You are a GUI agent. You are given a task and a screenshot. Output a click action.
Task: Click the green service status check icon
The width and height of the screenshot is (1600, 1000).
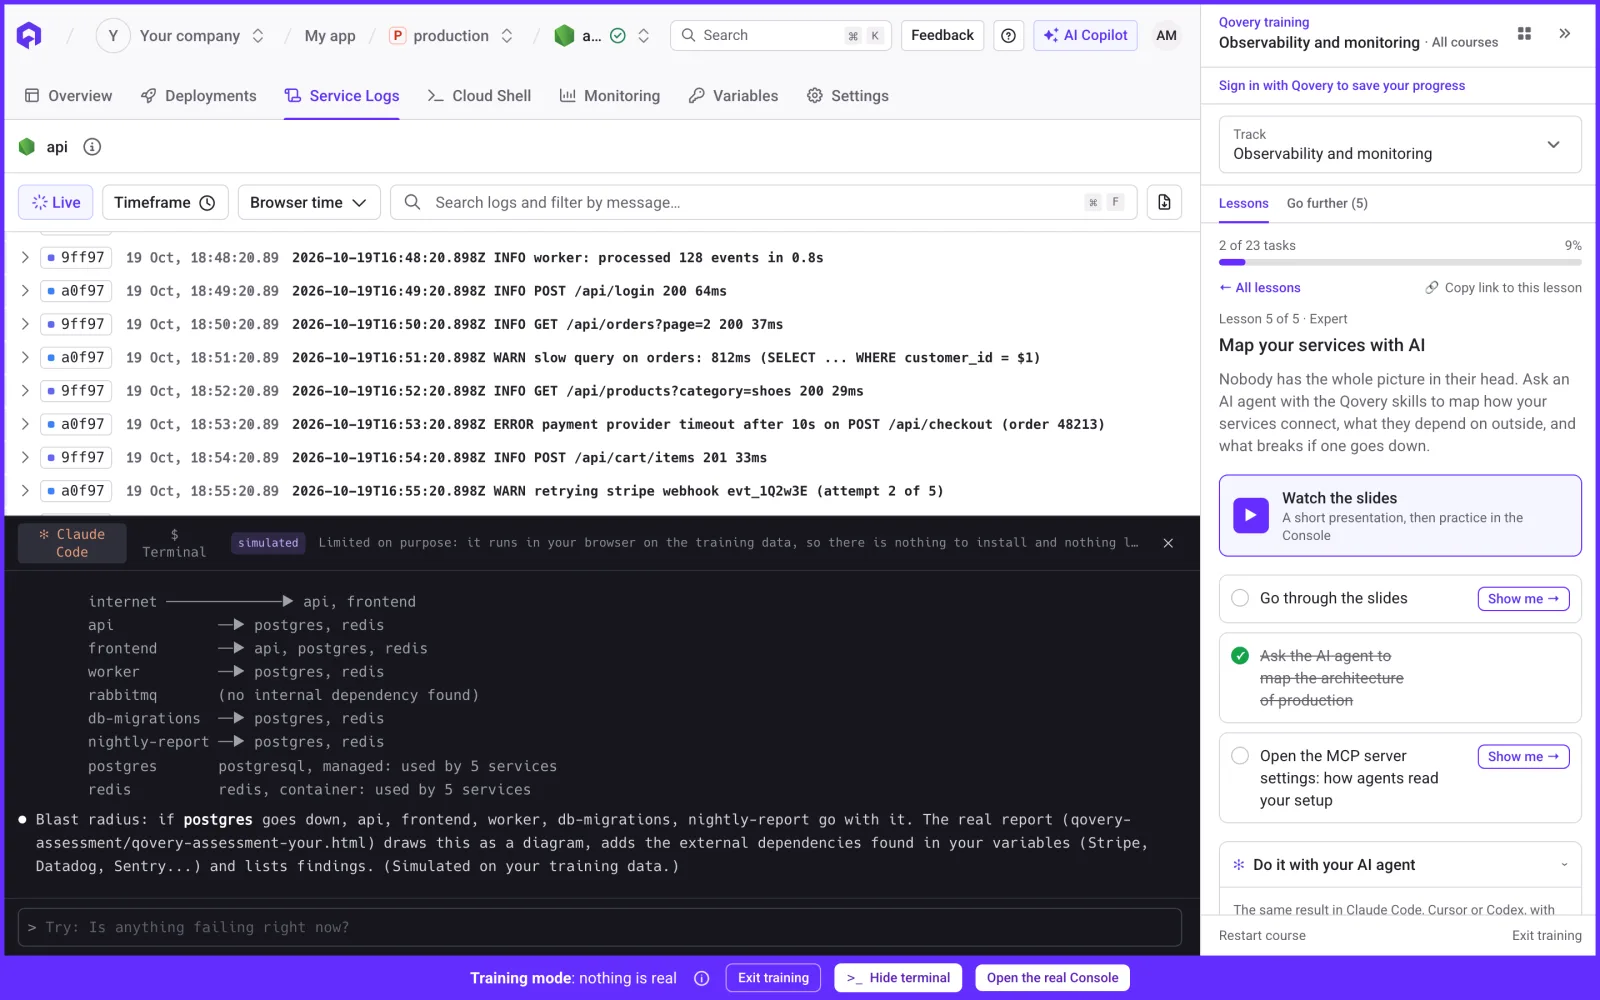[618, 36]
